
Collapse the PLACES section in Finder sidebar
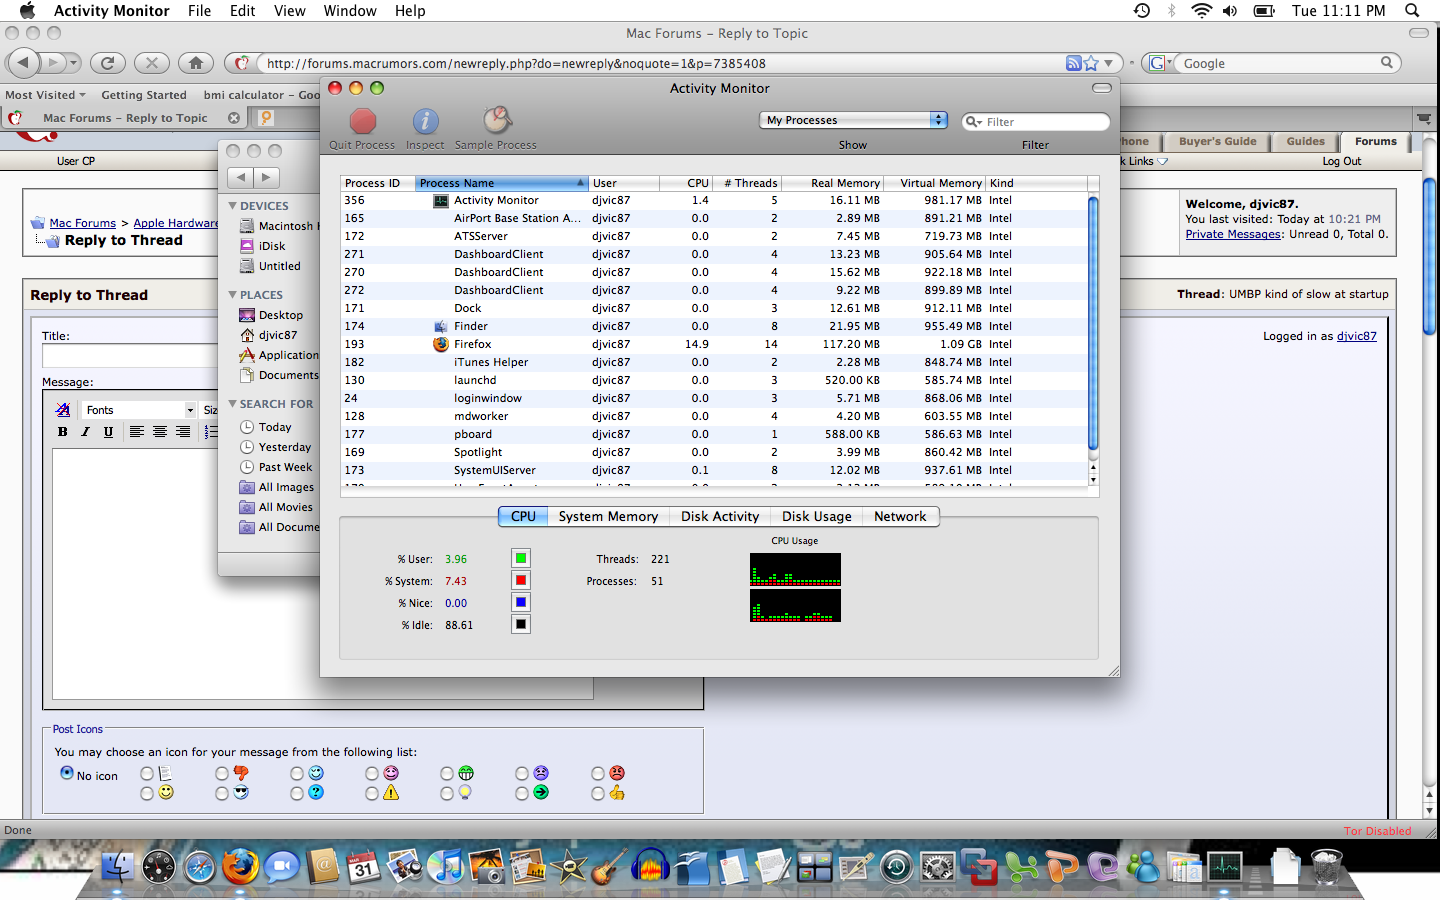[232, 295]
